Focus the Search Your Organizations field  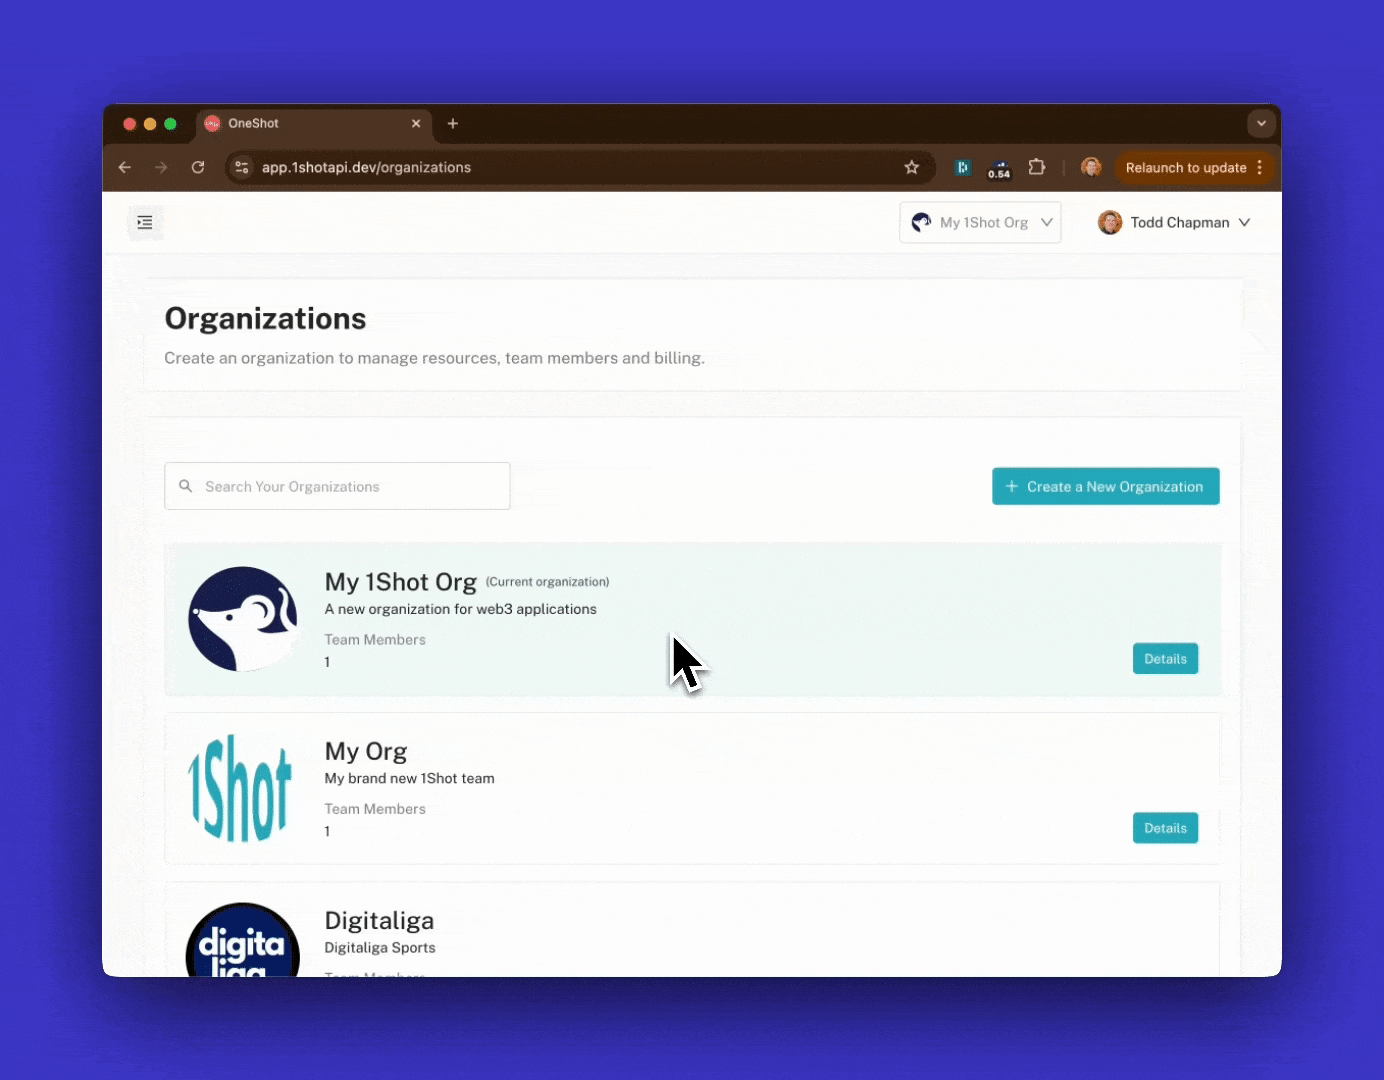click(337, 486)
